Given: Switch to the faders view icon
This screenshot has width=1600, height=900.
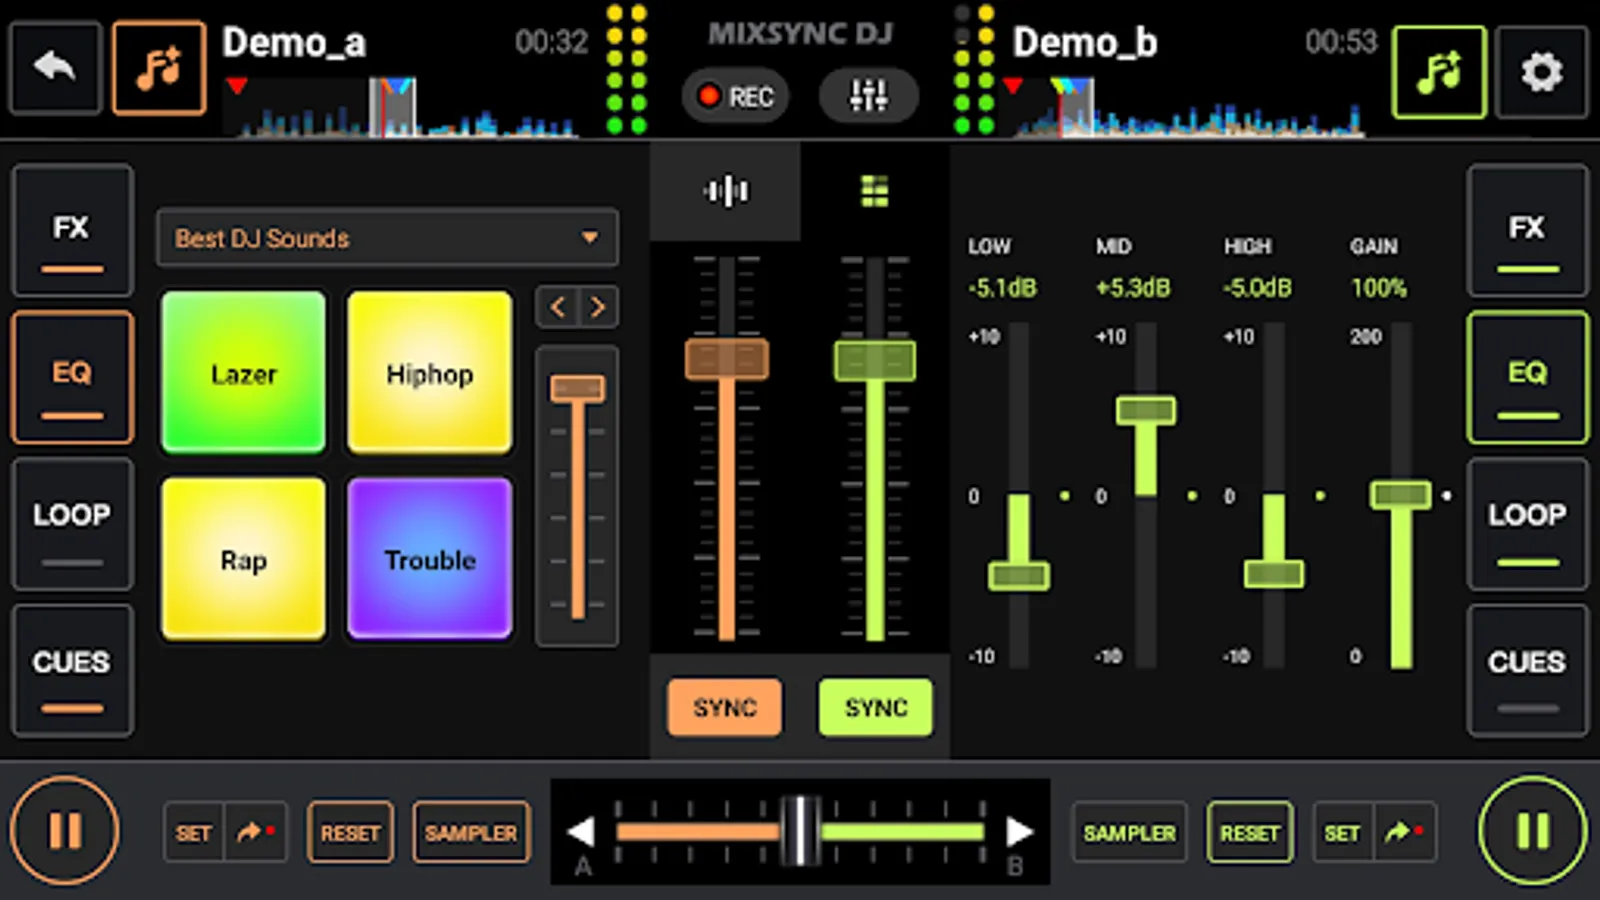Looking at the screenshot, I should pyautogui.click(x=724, y=190).
